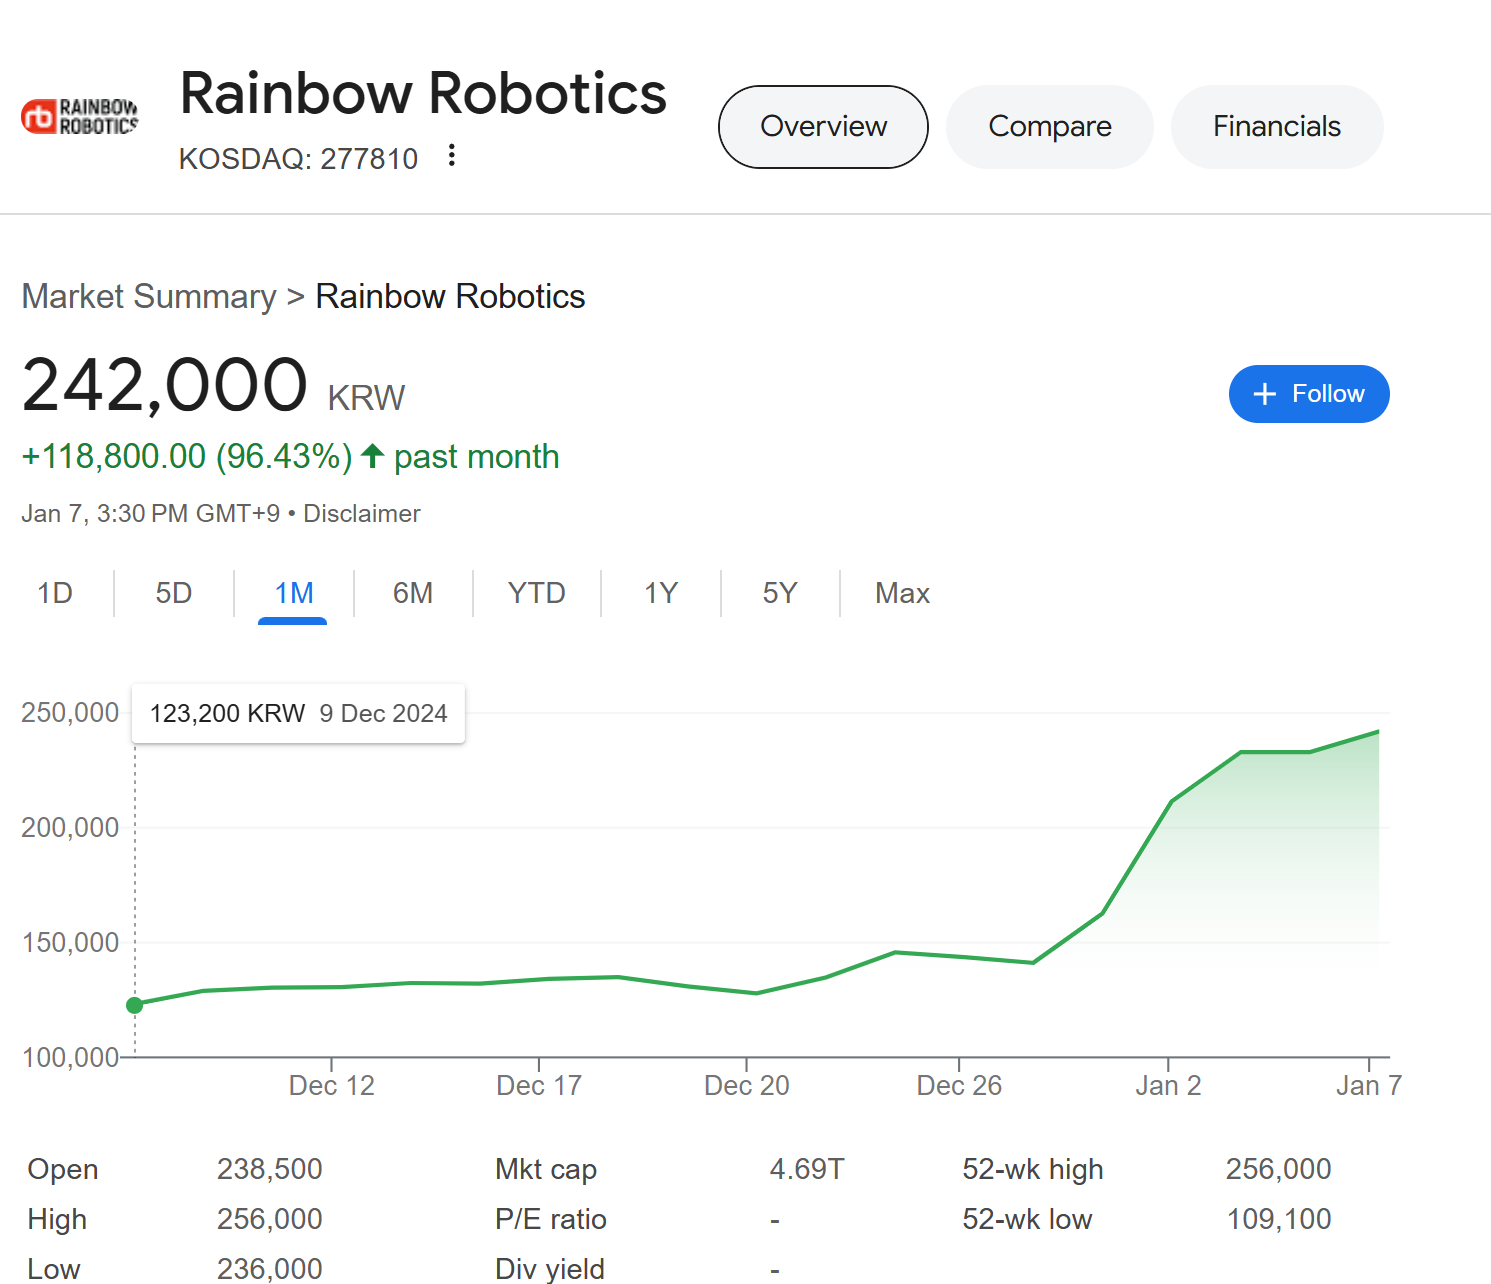Switch chart to 1Y range
Image resolution: width=1491 pixels, height=1284 pixels.
661,593
